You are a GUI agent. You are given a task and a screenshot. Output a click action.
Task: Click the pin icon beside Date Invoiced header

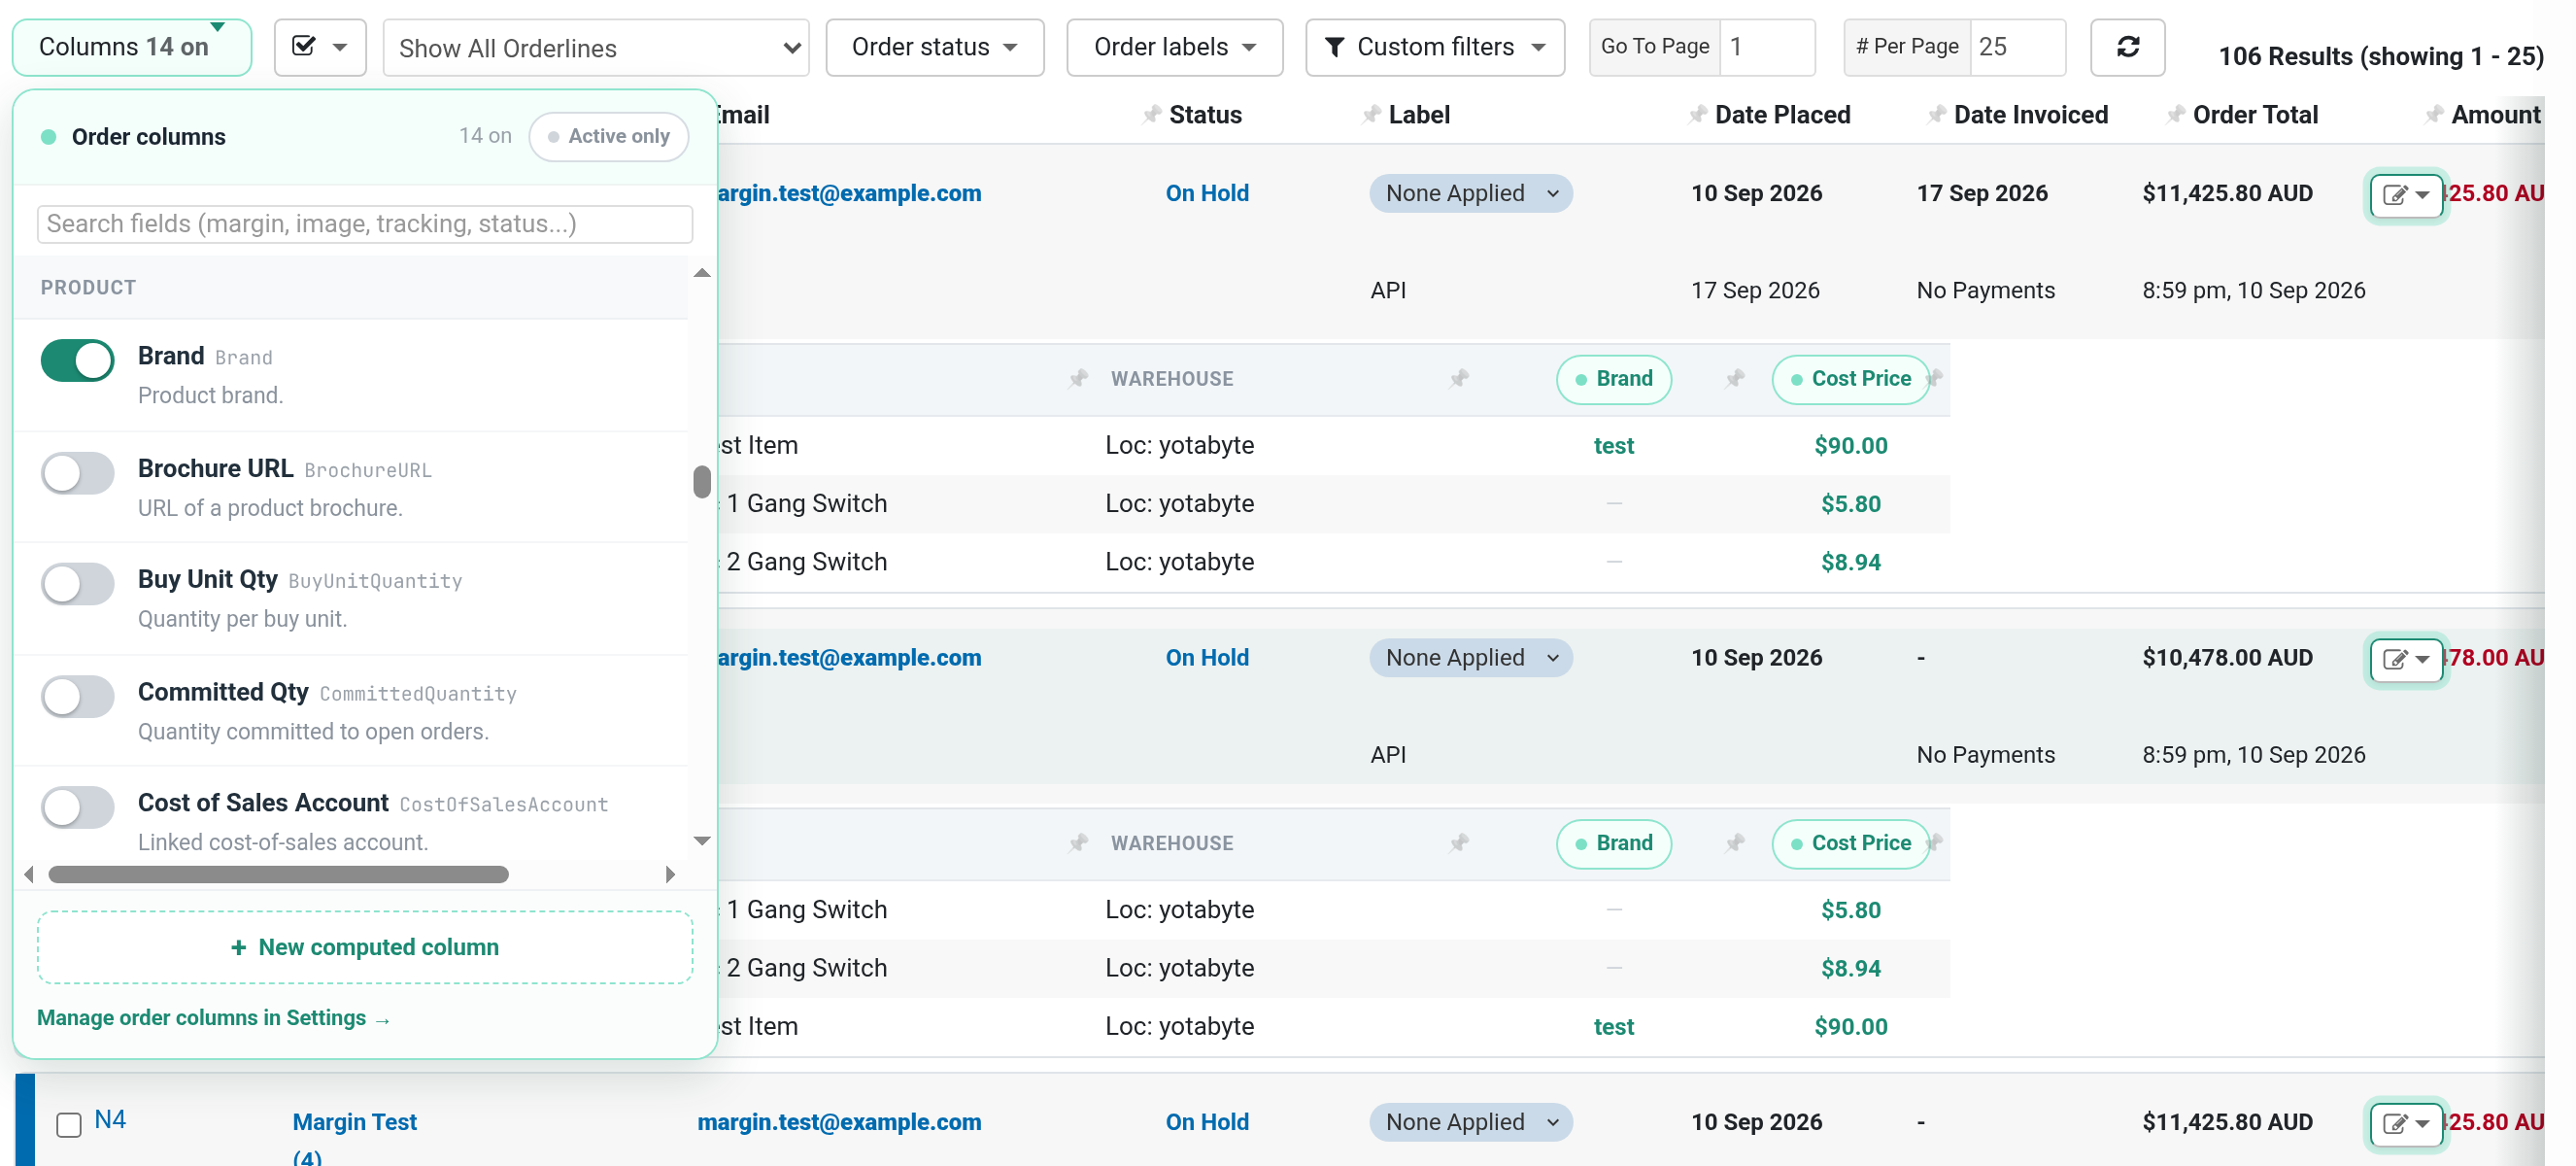pyautogui.click(x=1936, y=115)
